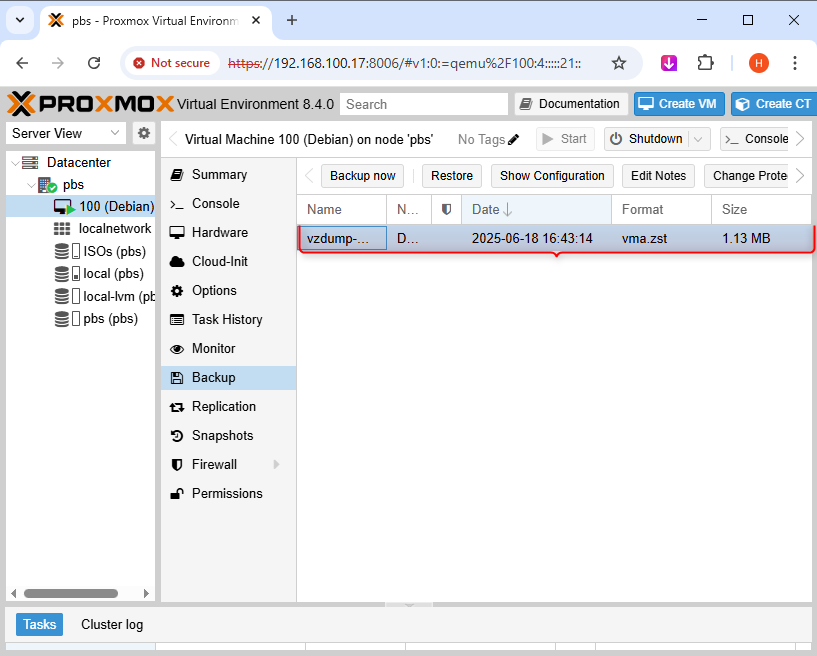Open the Chrome three-dot menu
This screenshot has width=817, height=656.
(x=795, y=63)
